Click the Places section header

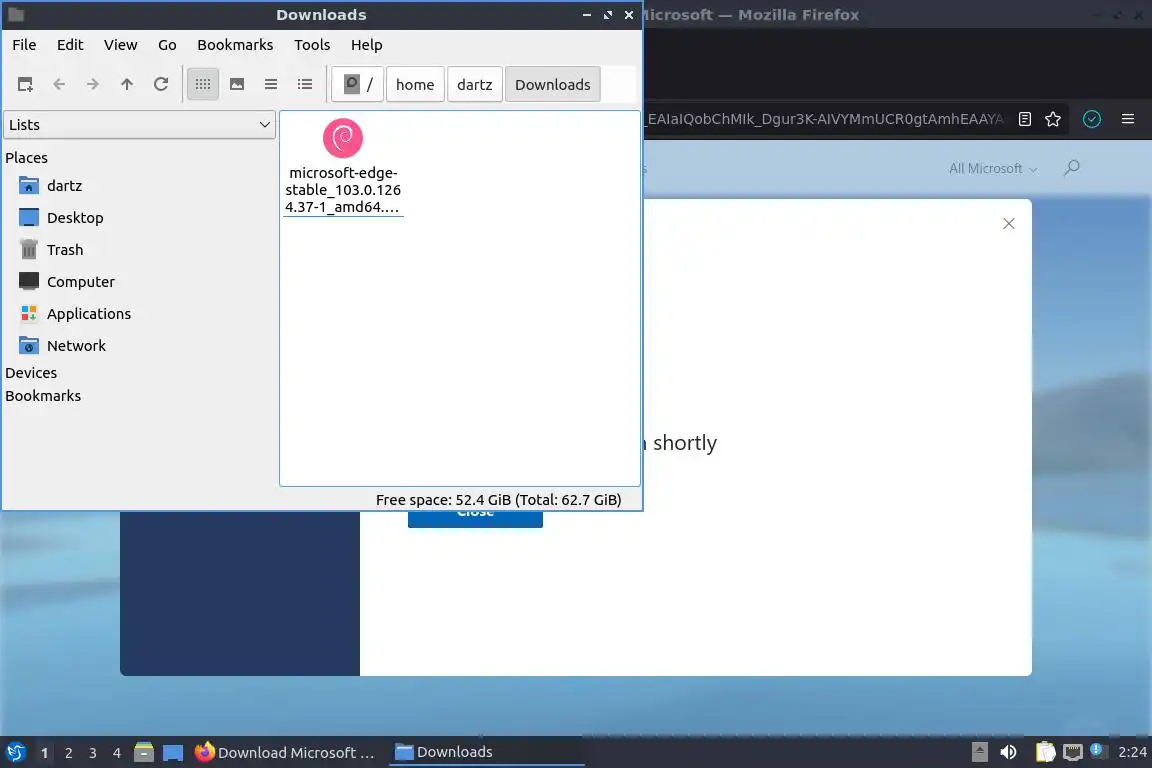tap(26, 158)
